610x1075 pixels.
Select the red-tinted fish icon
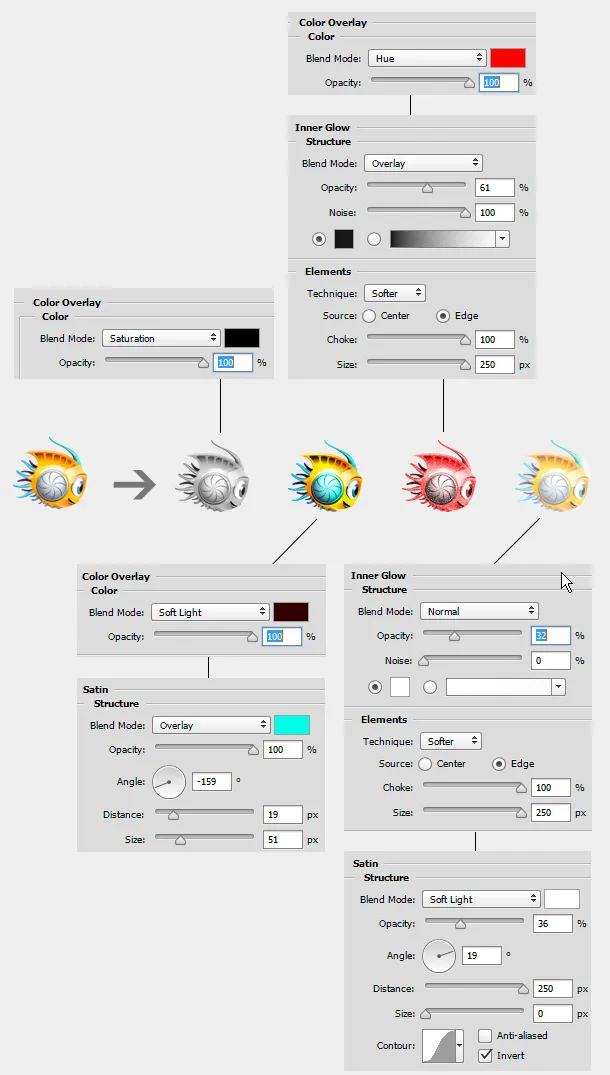click(x=440, y=478)
